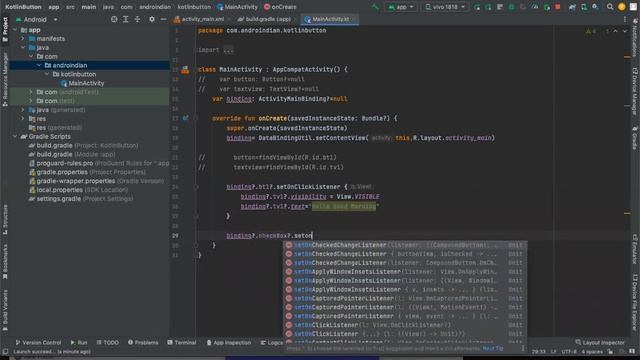Click the Debug app bug icon
The width and height of the screenshot is (640, 360).
pyautogui.click(x=511, y=7)
